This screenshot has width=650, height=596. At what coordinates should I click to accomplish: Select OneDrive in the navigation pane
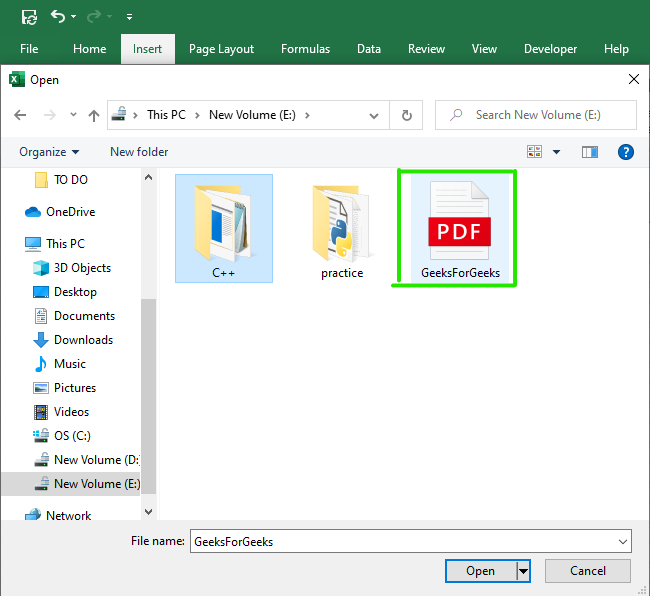60,212
